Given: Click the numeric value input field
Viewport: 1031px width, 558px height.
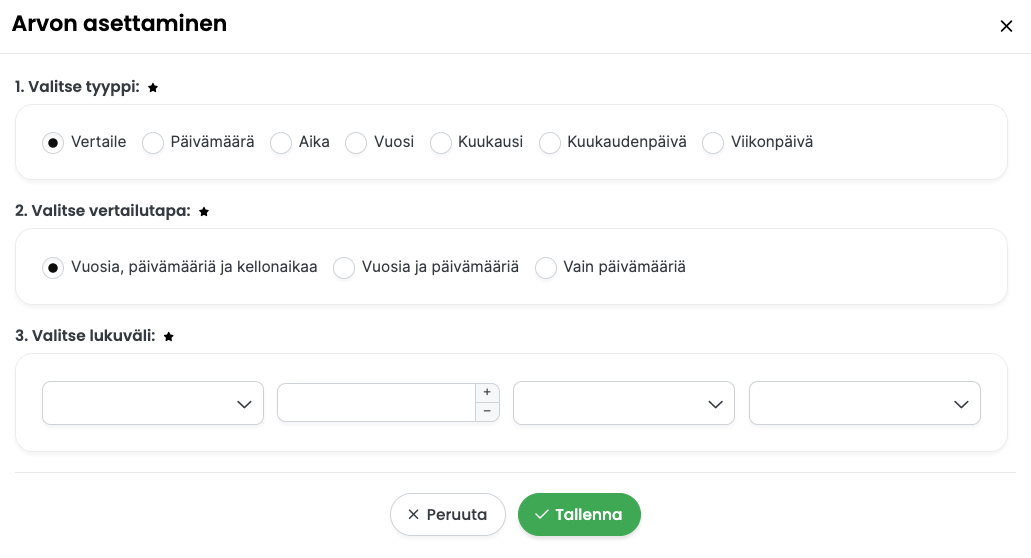Looking at the screenshot, I should coord(376,403).
